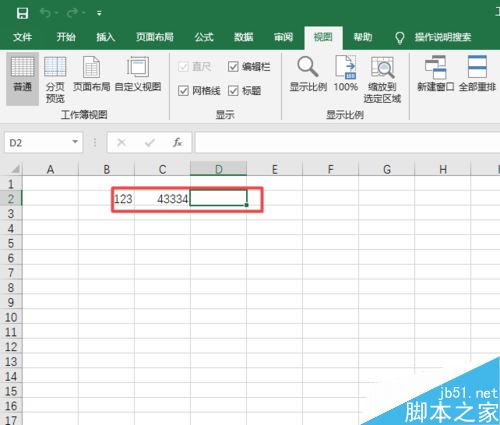Click the confirm checkmark in formula bar

150,143
